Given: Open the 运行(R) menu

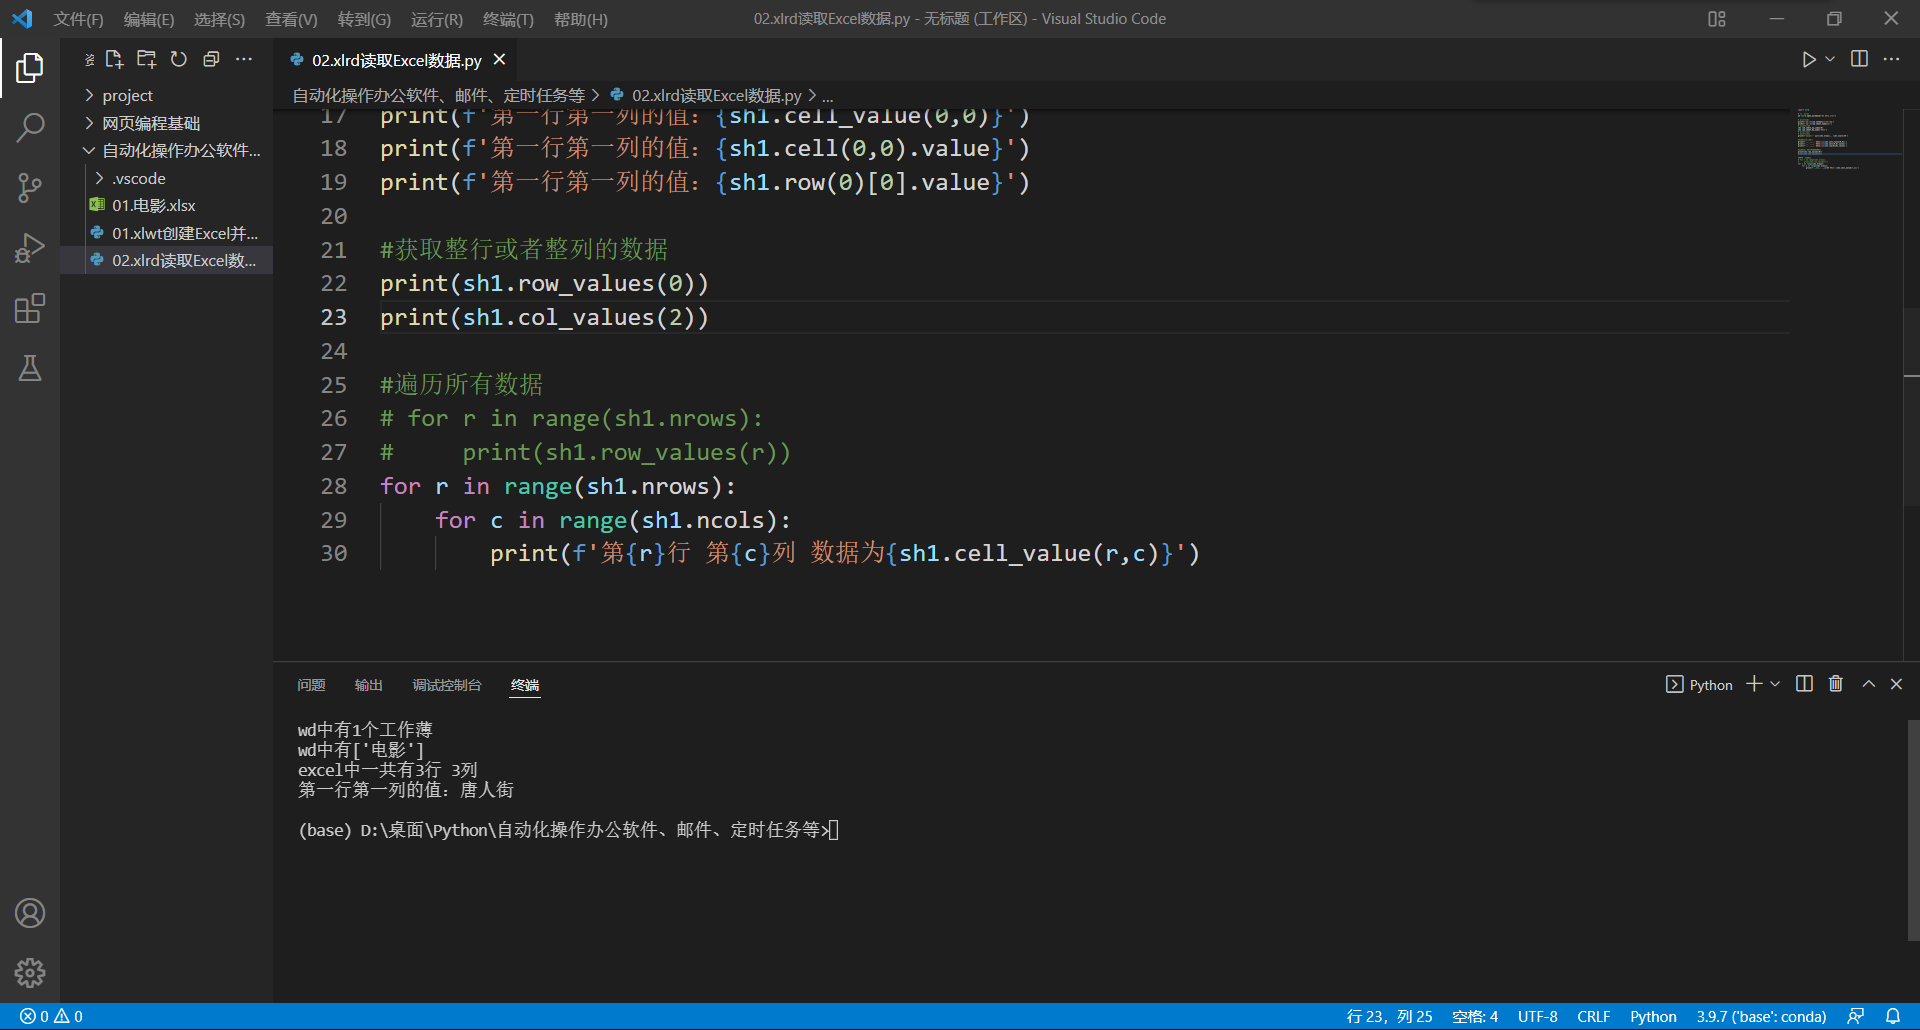Looking at the screenshot, I should 437,19.
